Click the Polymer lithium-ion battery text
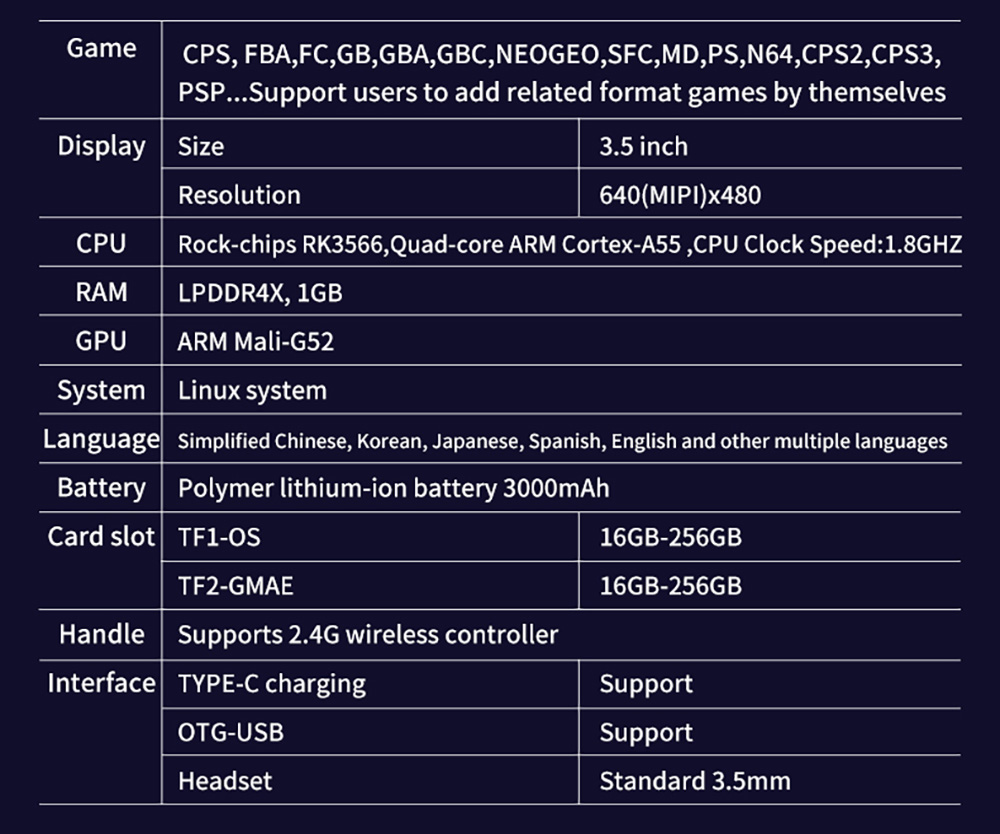This screenshot has width=1000, height=834. tap(393, 489)
